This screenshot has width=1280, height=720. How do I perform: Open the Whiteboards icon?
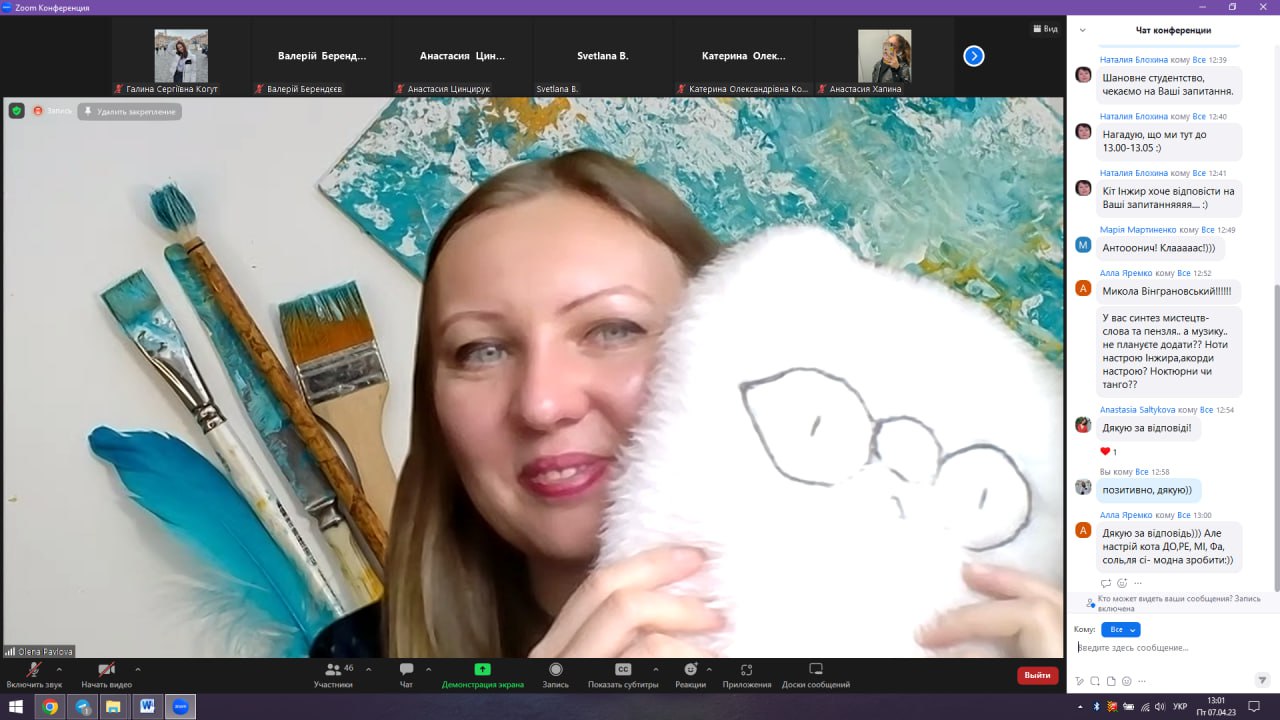[815, 669]
